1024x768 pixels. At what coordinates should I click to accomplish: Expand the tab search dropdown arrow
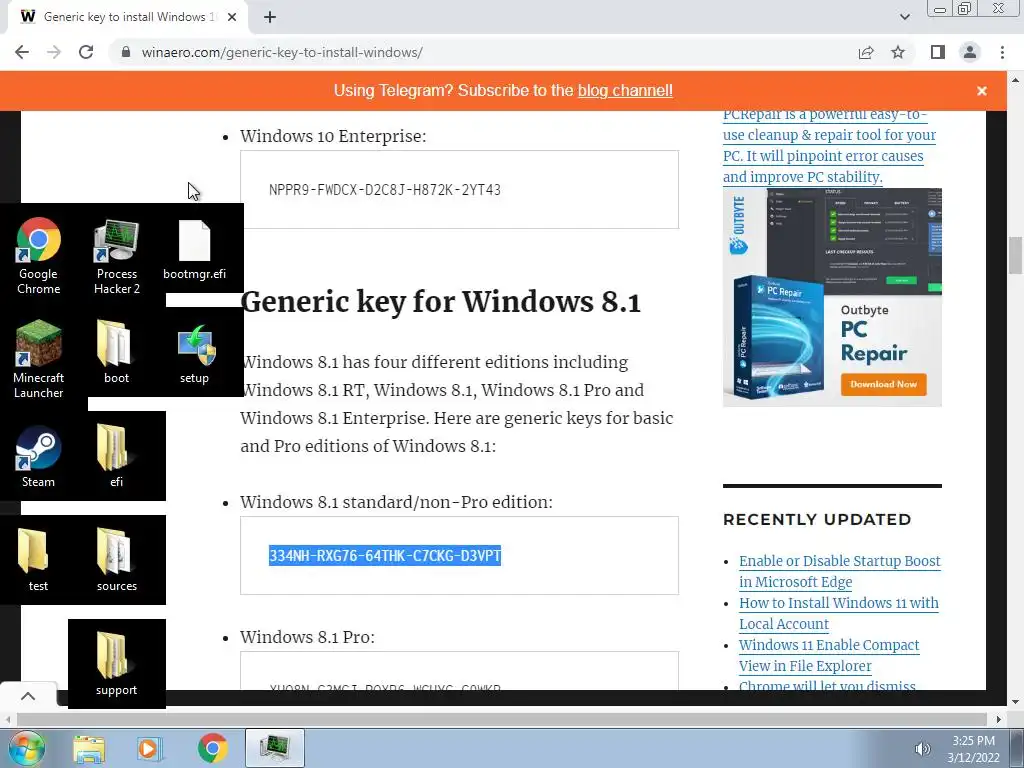click(904, 17)
